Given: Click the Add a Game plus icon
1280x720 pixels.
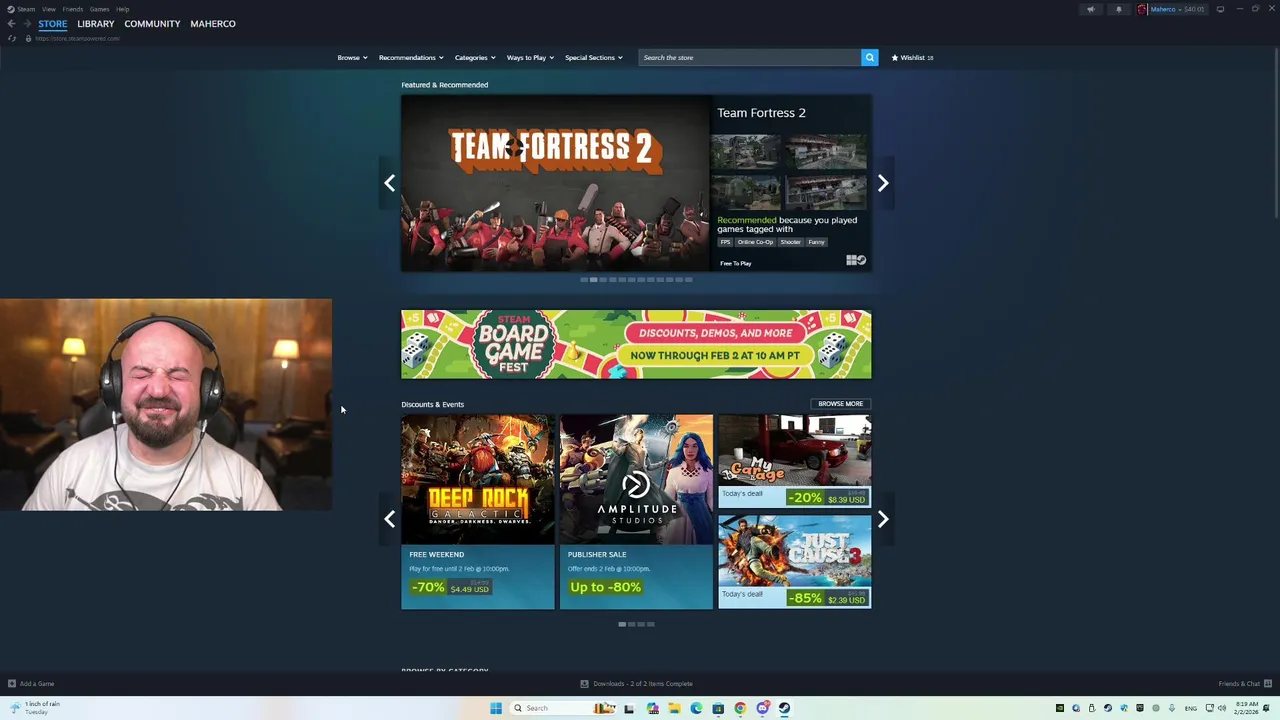Looking at the screenshot, I should [12, 684].
